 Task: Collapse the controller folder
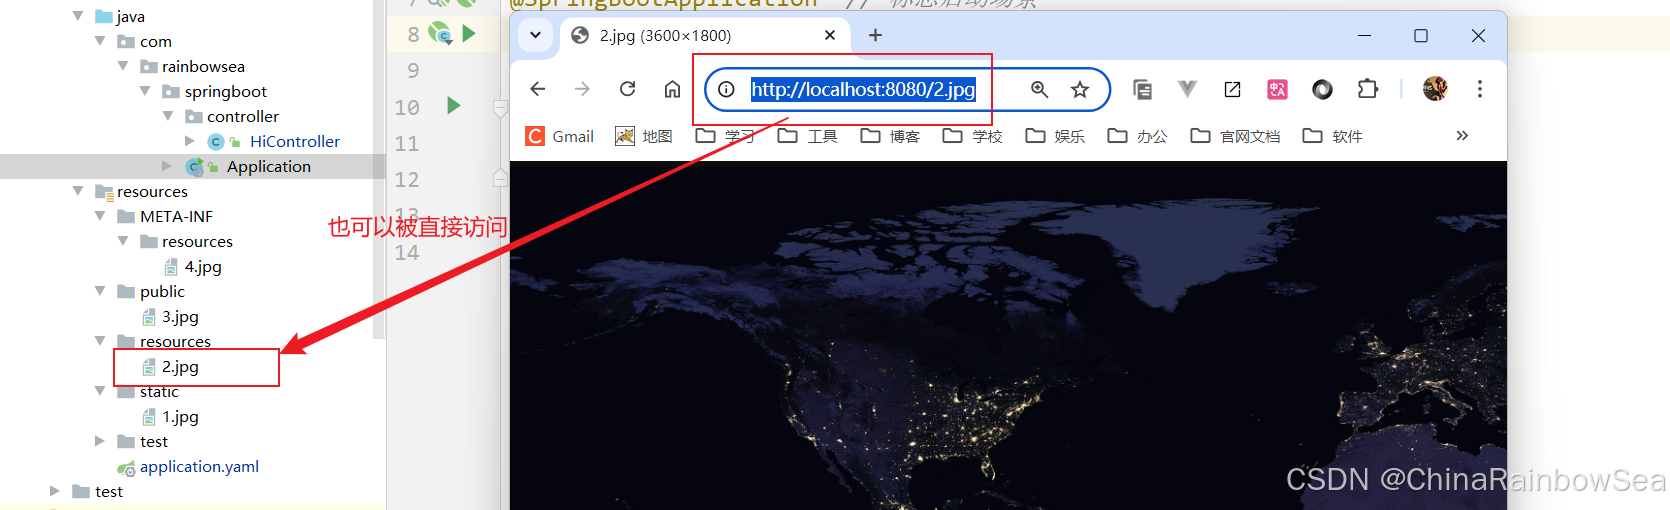pos(168,116)
